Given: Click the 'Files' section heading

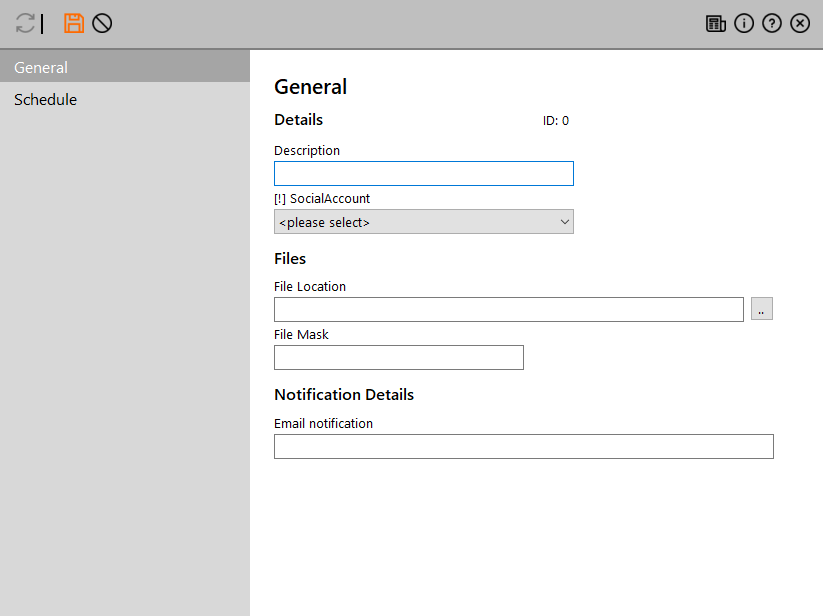Looking at the screenshot, I should point(290,259).
